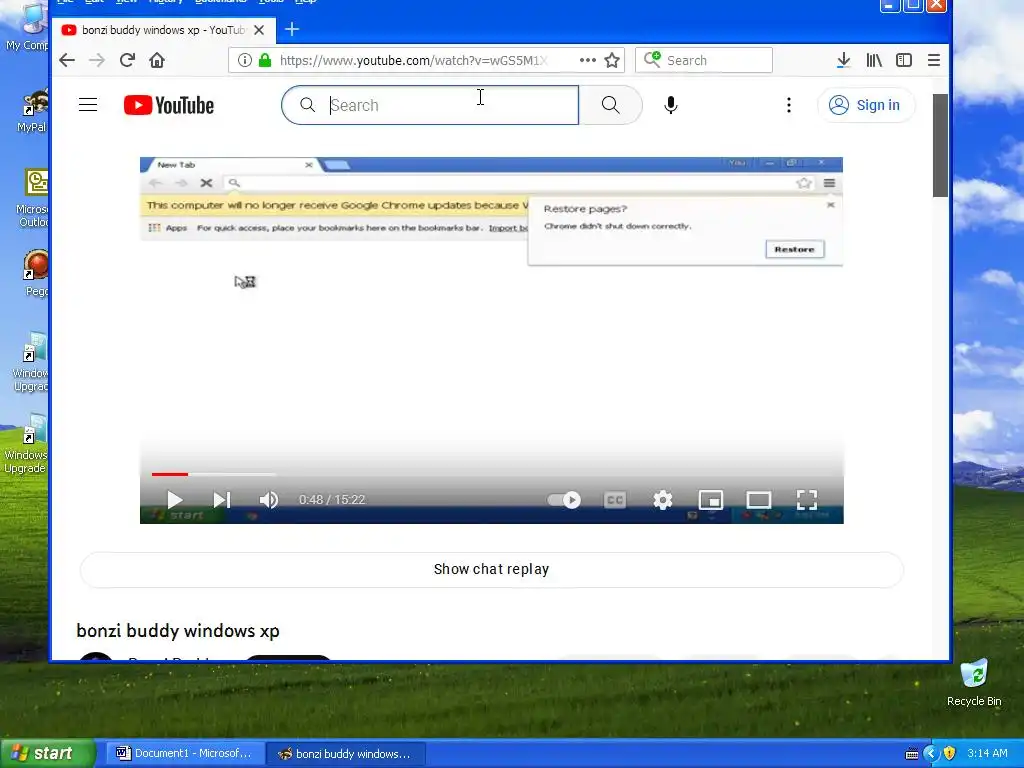Open the browser home page icon

pos(157,61)
